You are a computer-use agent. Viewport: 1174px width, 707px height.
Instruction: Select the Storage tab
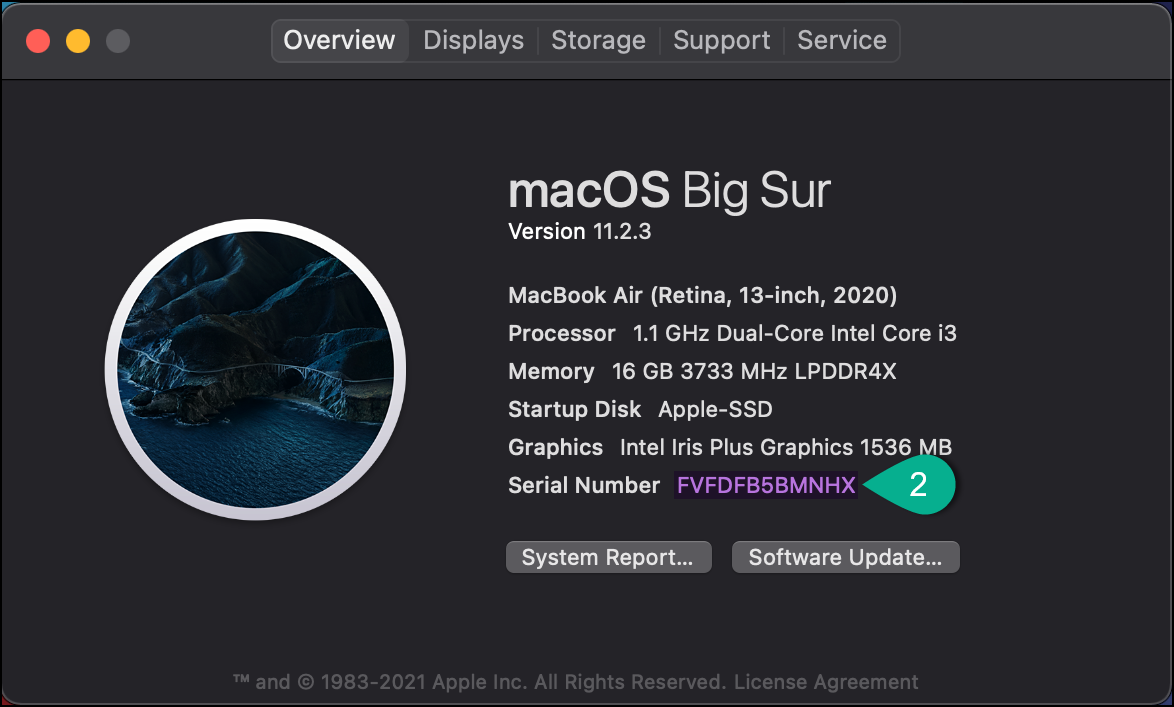click(598, 41)
